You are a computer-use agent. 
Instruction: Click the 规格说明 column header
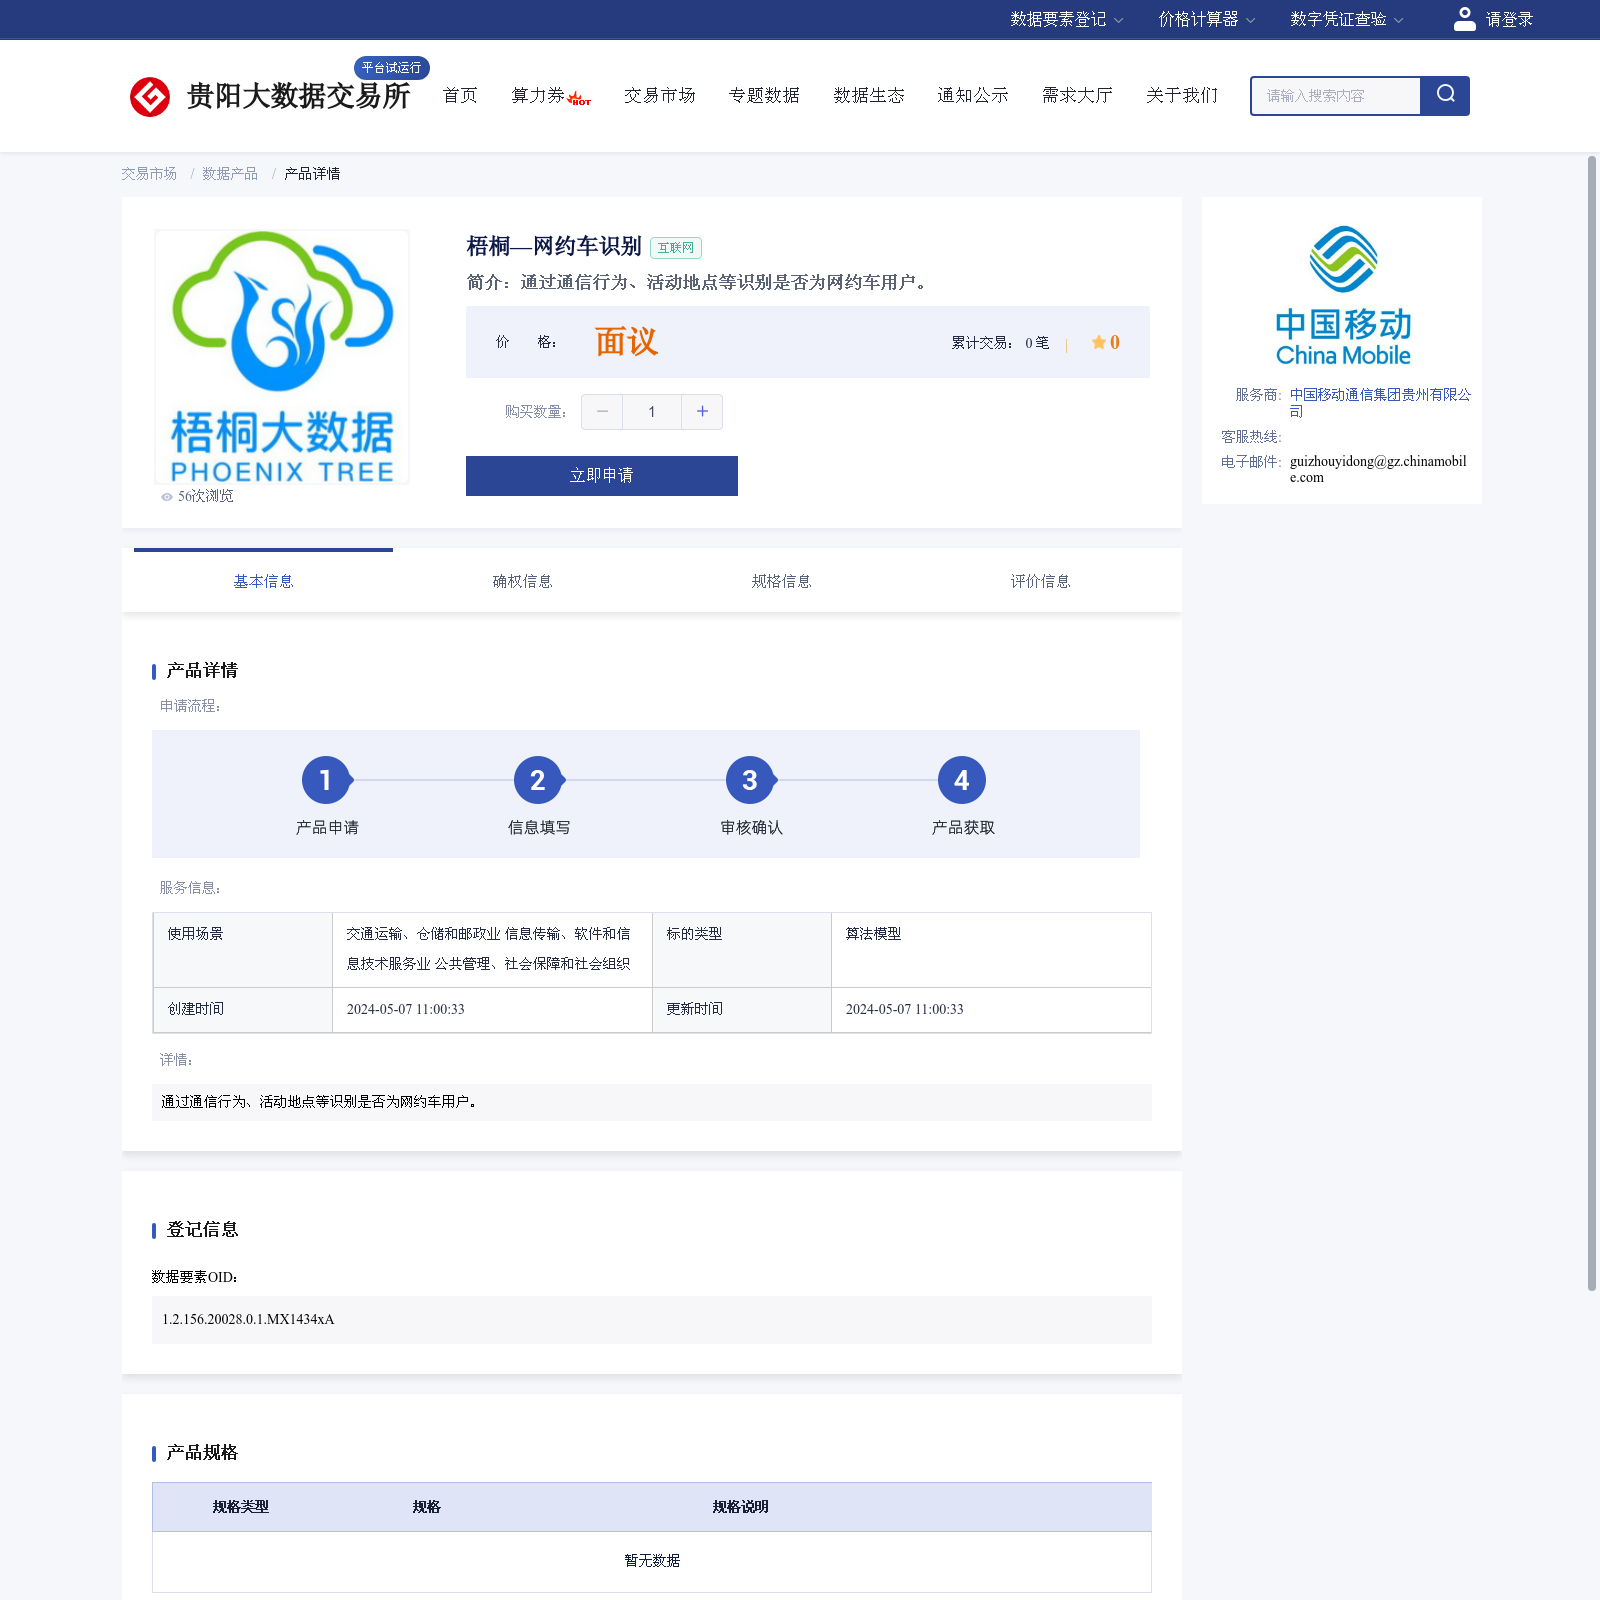point(740,1507)
